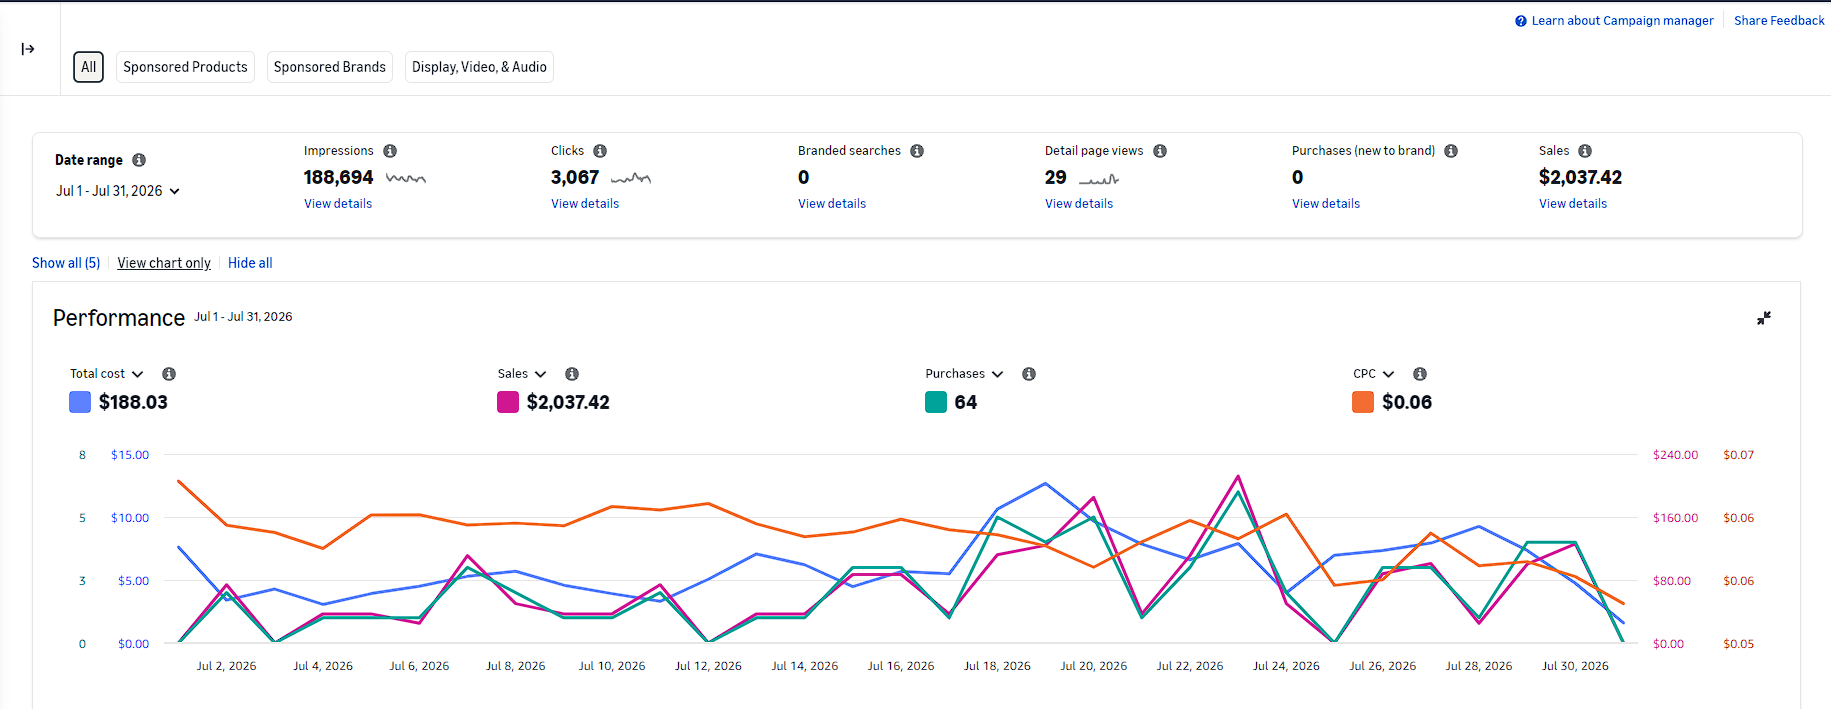
Task: Click the info icon beside the Sales chart metric
Action: [572, 374]
